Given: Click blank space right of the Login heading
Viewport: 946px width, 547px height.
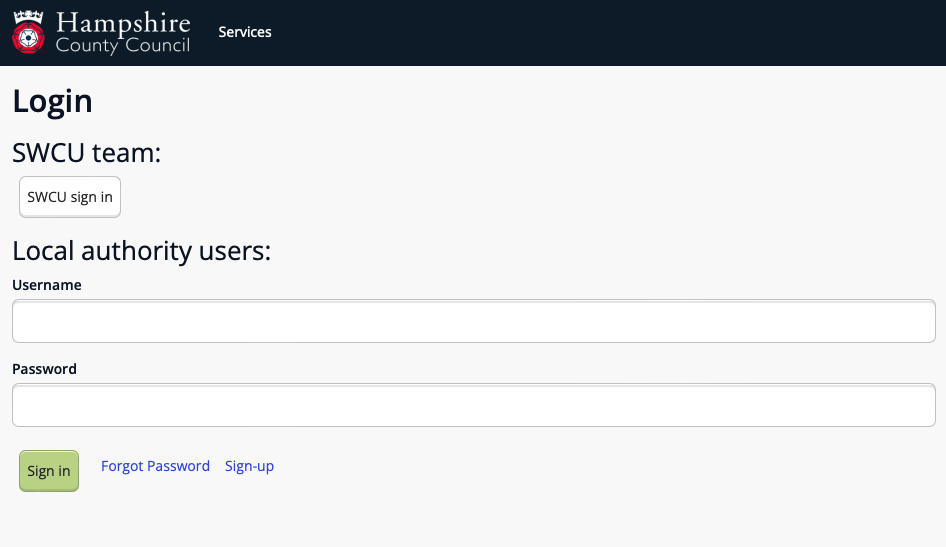Looking at the screenshot, I should pyautogui.click(x=500, y=101).
